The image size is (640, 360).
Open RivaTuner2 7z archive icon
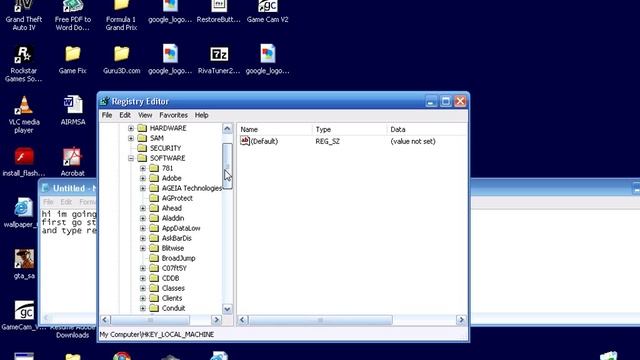pyautogui.click(x=219, y=60)
